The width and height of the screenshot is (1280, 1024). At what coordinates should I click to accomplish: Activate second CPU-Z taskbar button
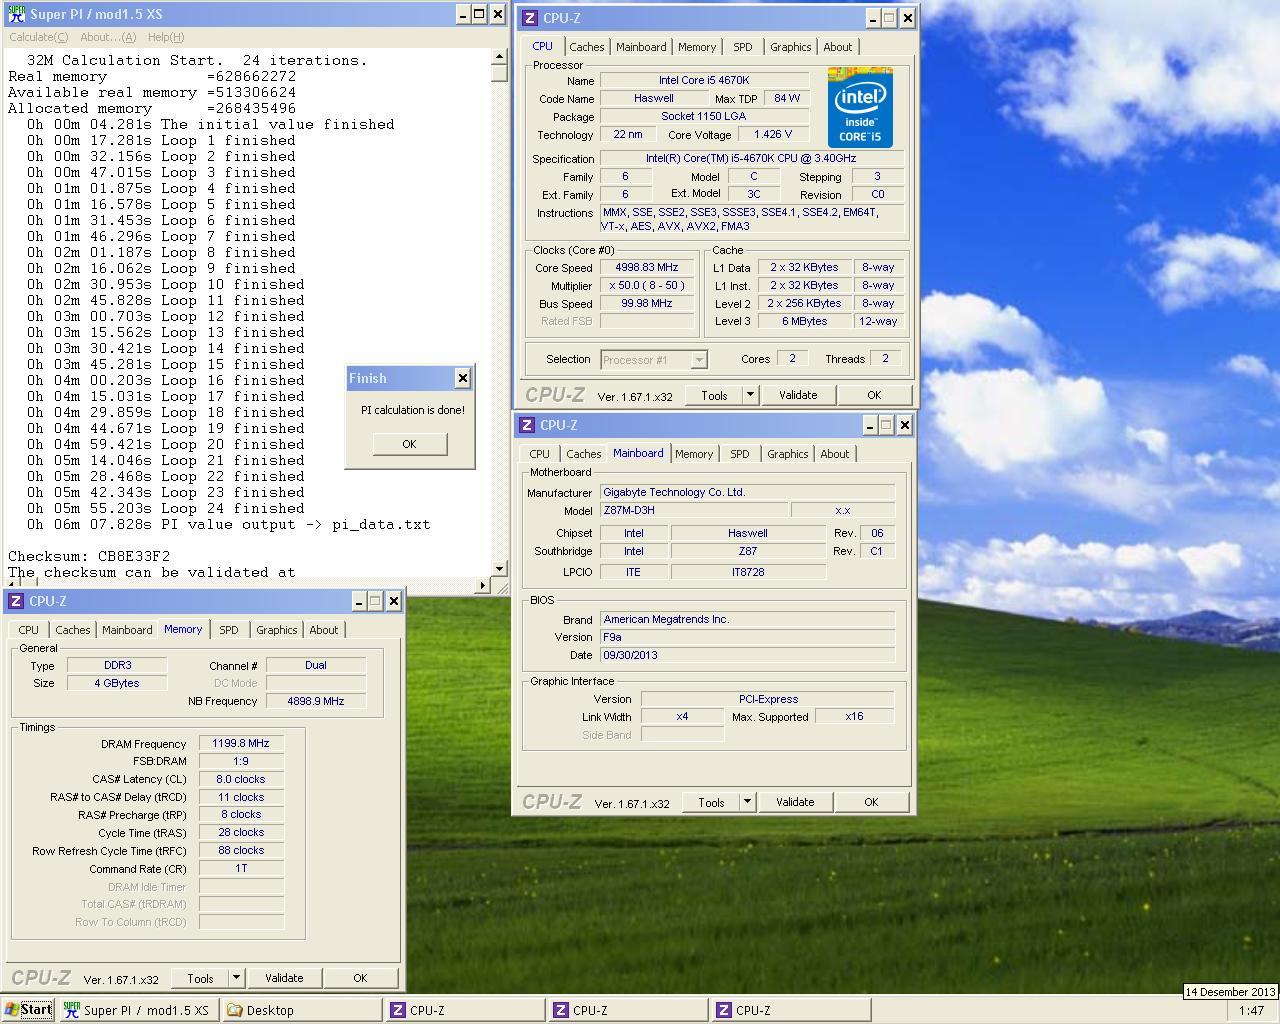[628, 1010]
